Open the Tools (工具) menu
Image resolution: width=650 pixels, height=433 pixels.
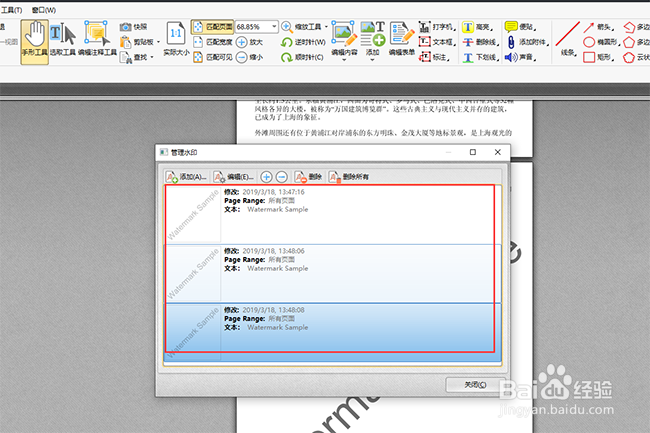11,10
